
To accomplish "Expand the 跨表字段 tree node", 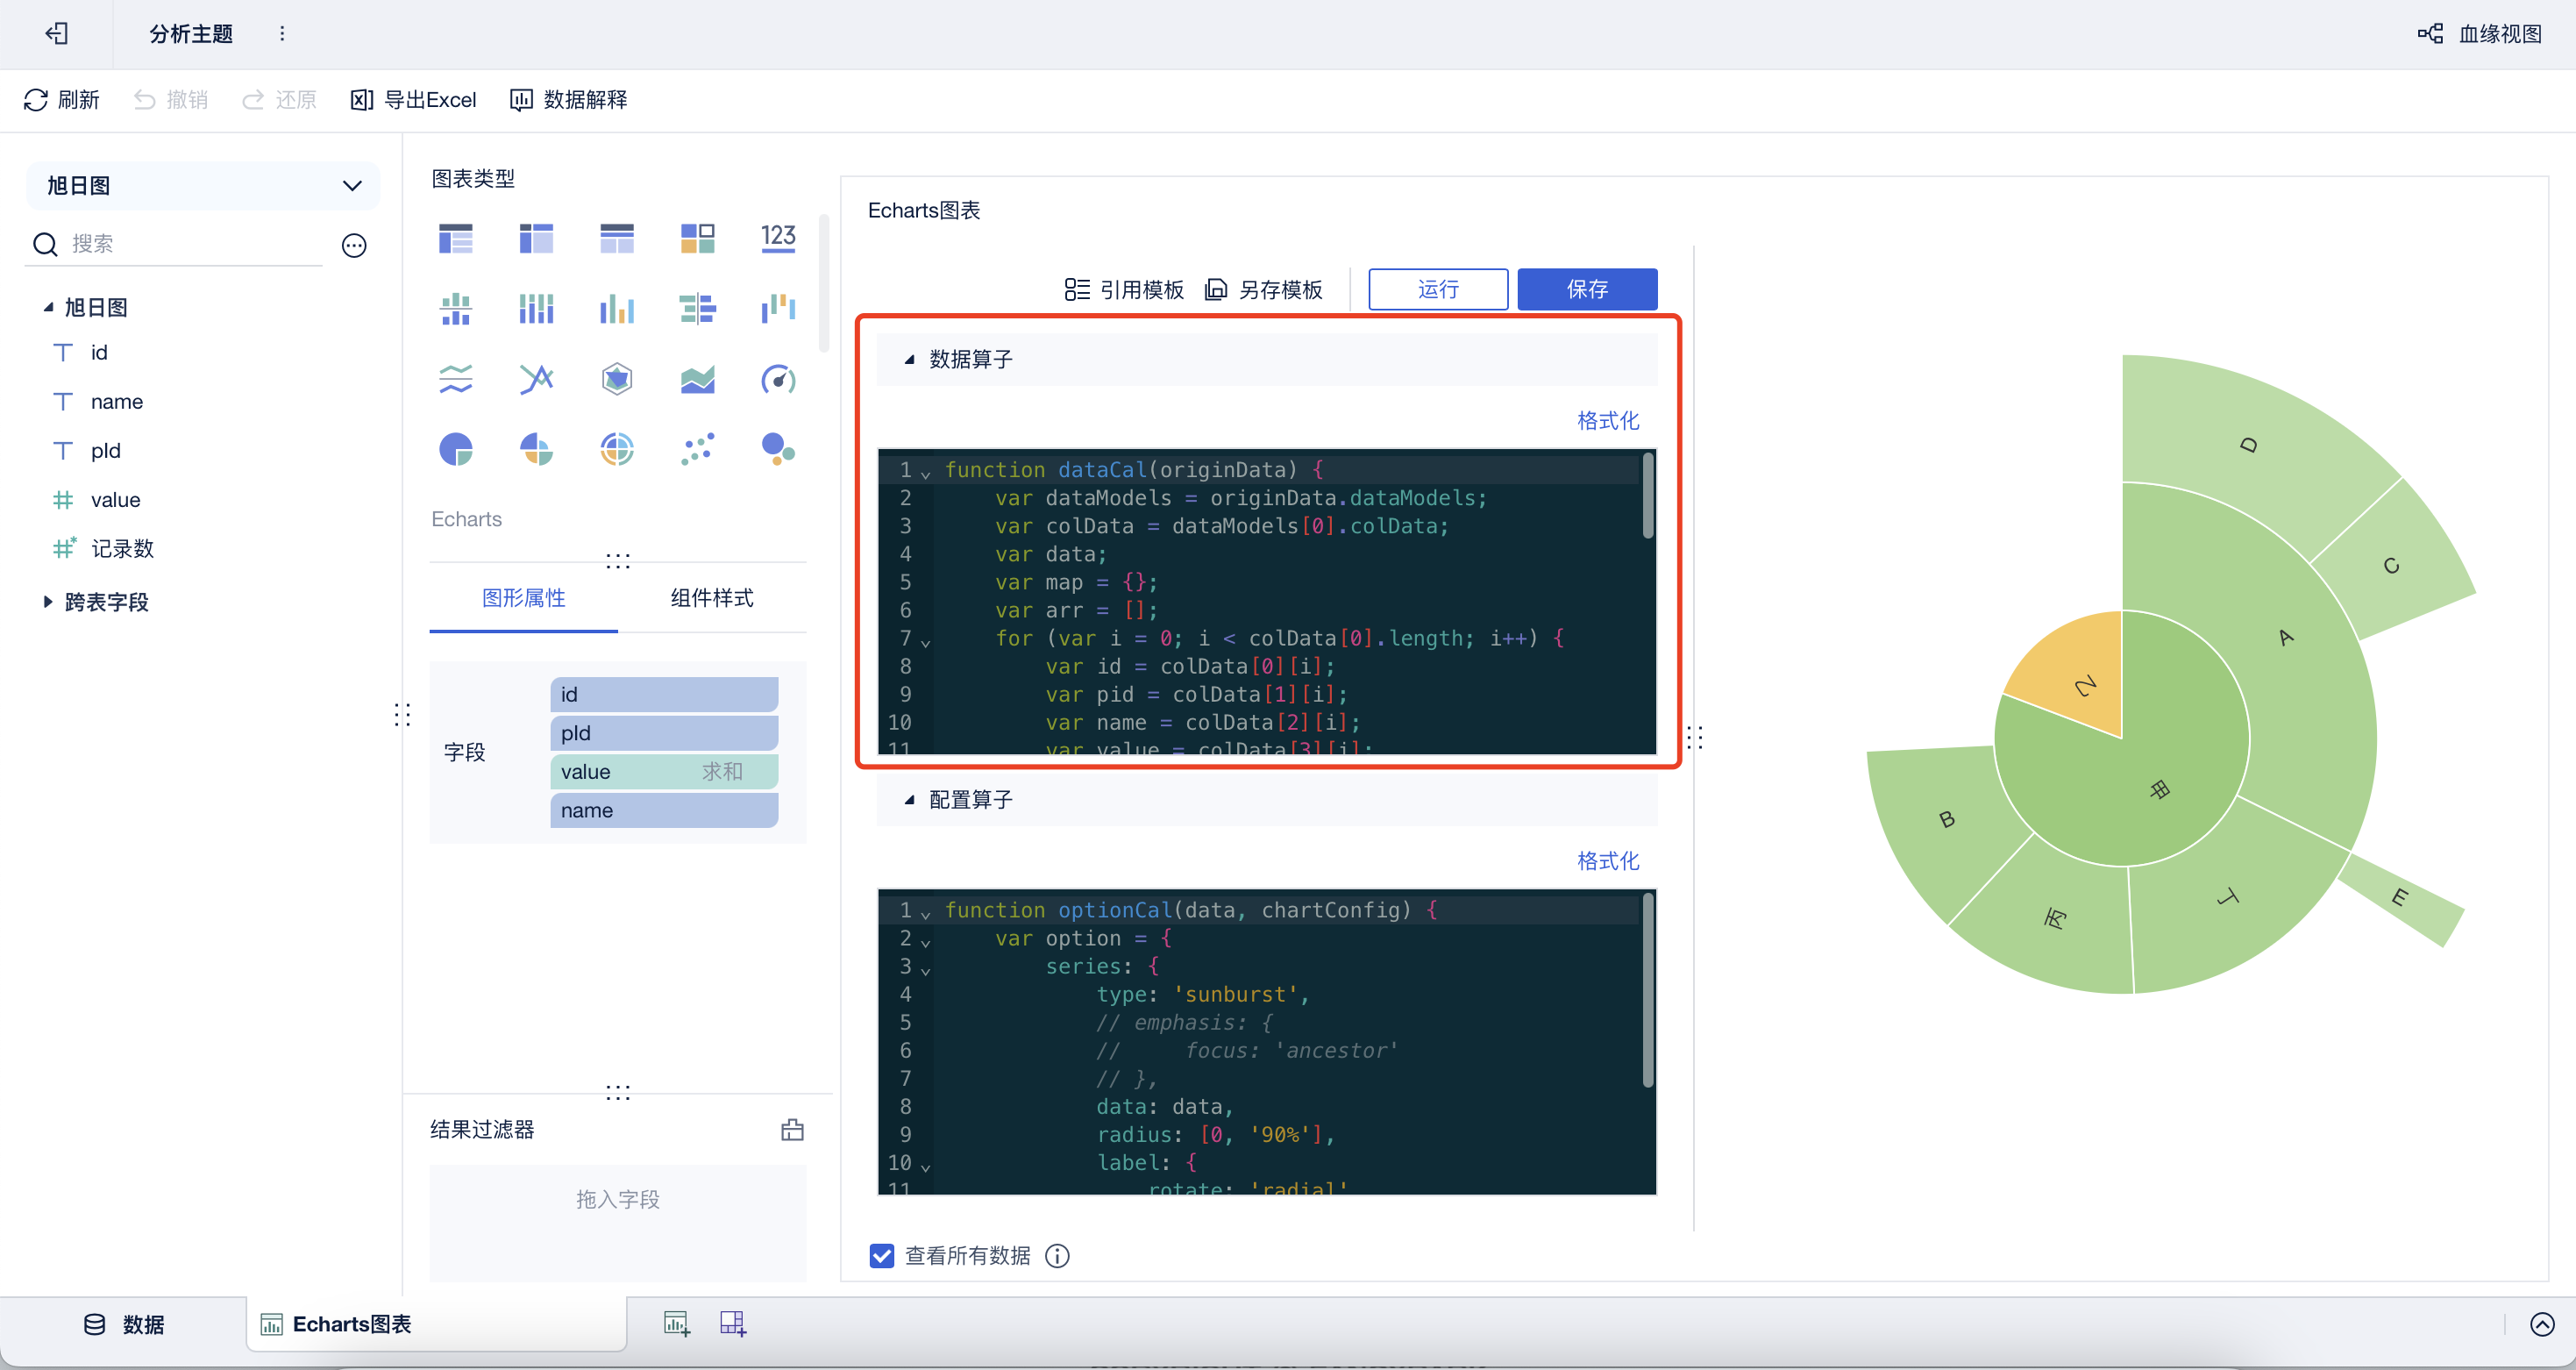I will click(x=47, y=601).
